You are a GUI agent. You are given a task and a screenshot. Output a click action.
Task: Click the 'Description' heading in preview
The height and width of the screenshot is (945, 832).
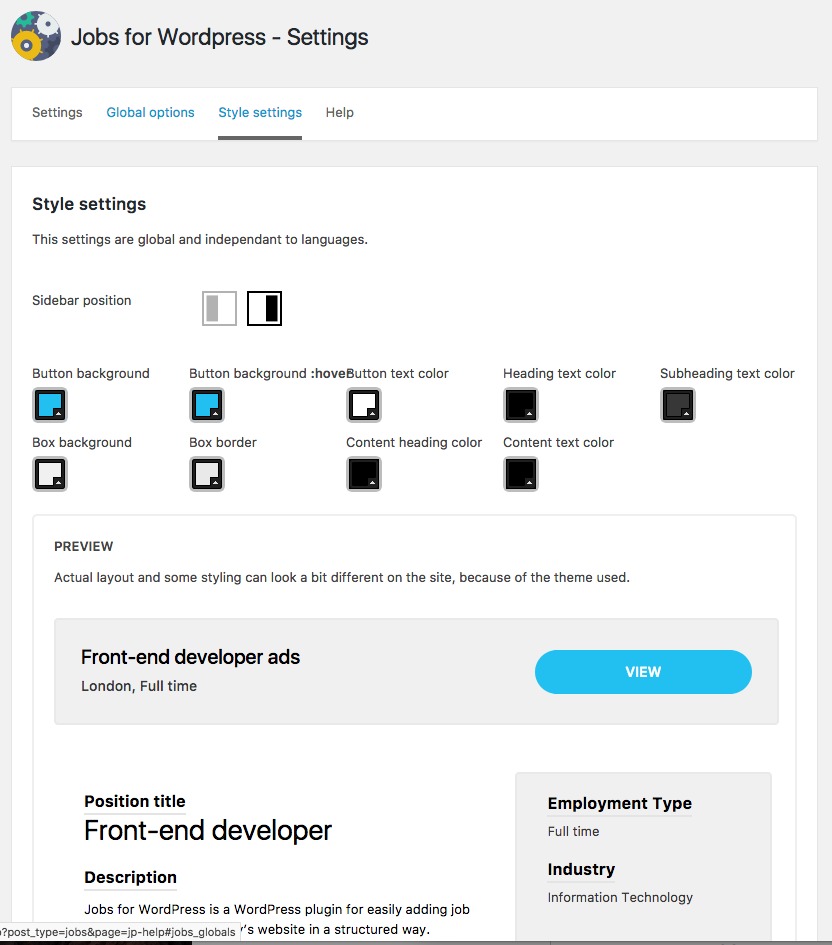[x=131, y=878]
